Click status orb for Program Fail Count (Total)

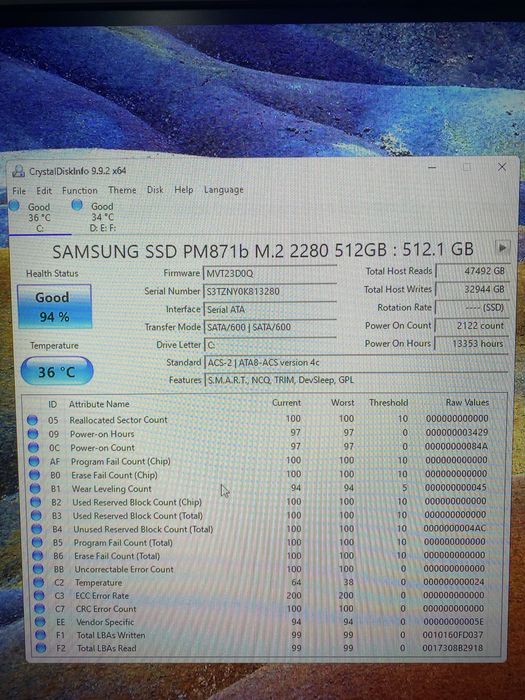point(37,542)
